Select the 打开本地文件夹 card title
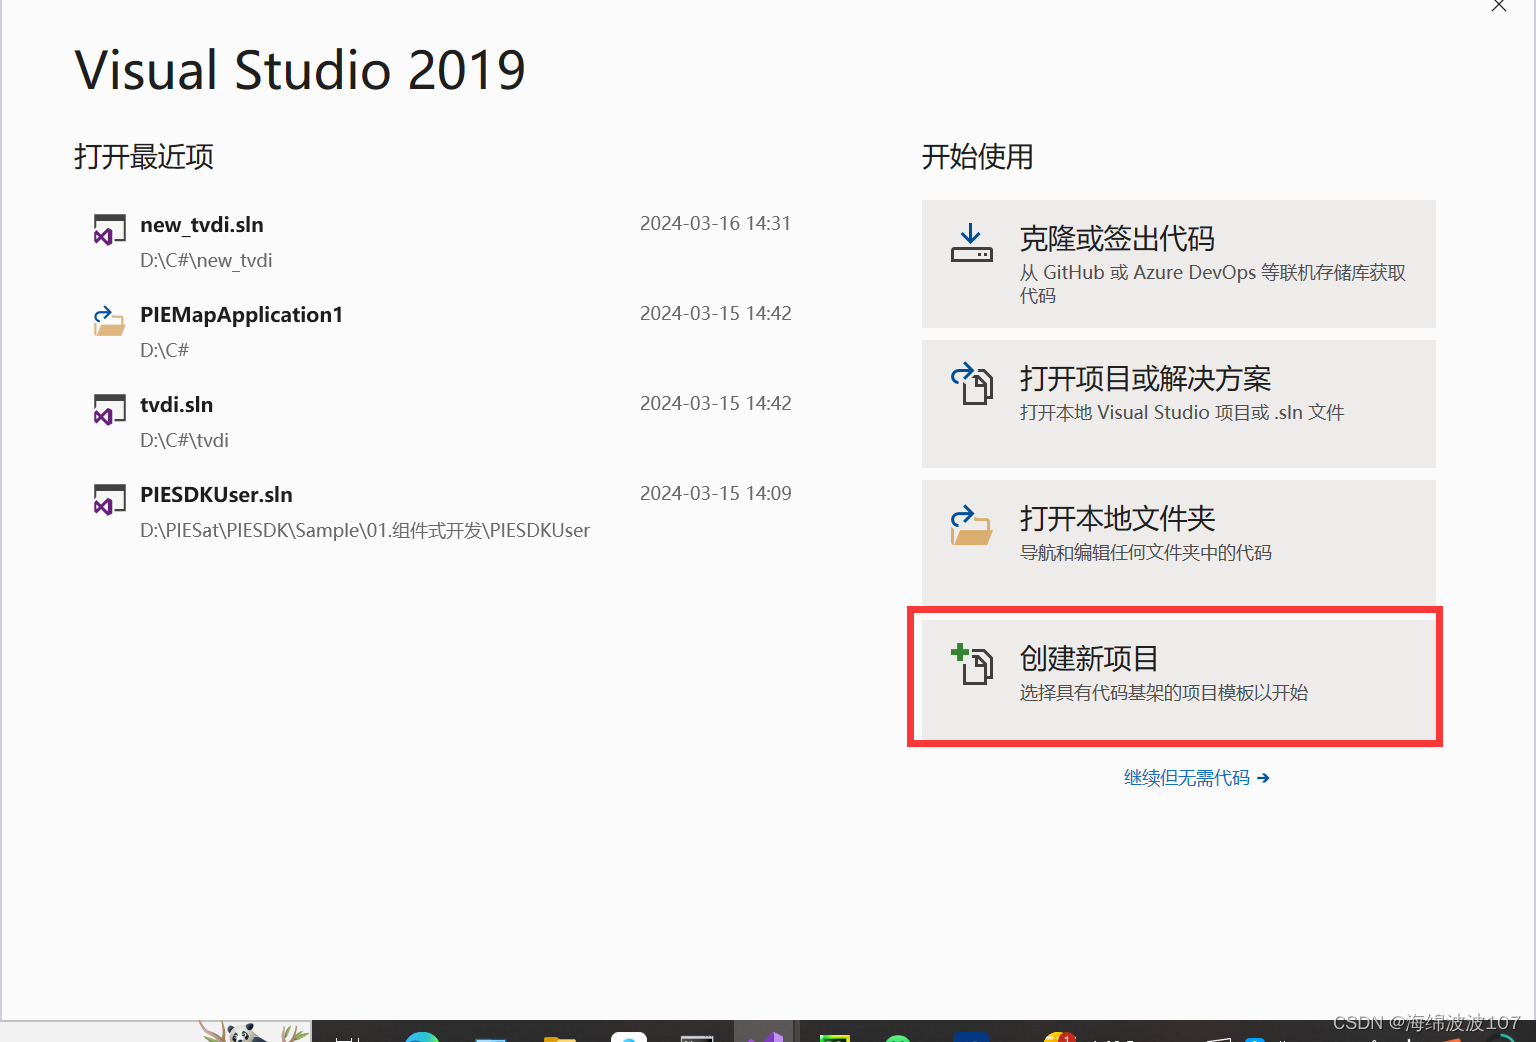Image resolution: width=1536 pixels, height=1042 pixels. point(1117,519)
